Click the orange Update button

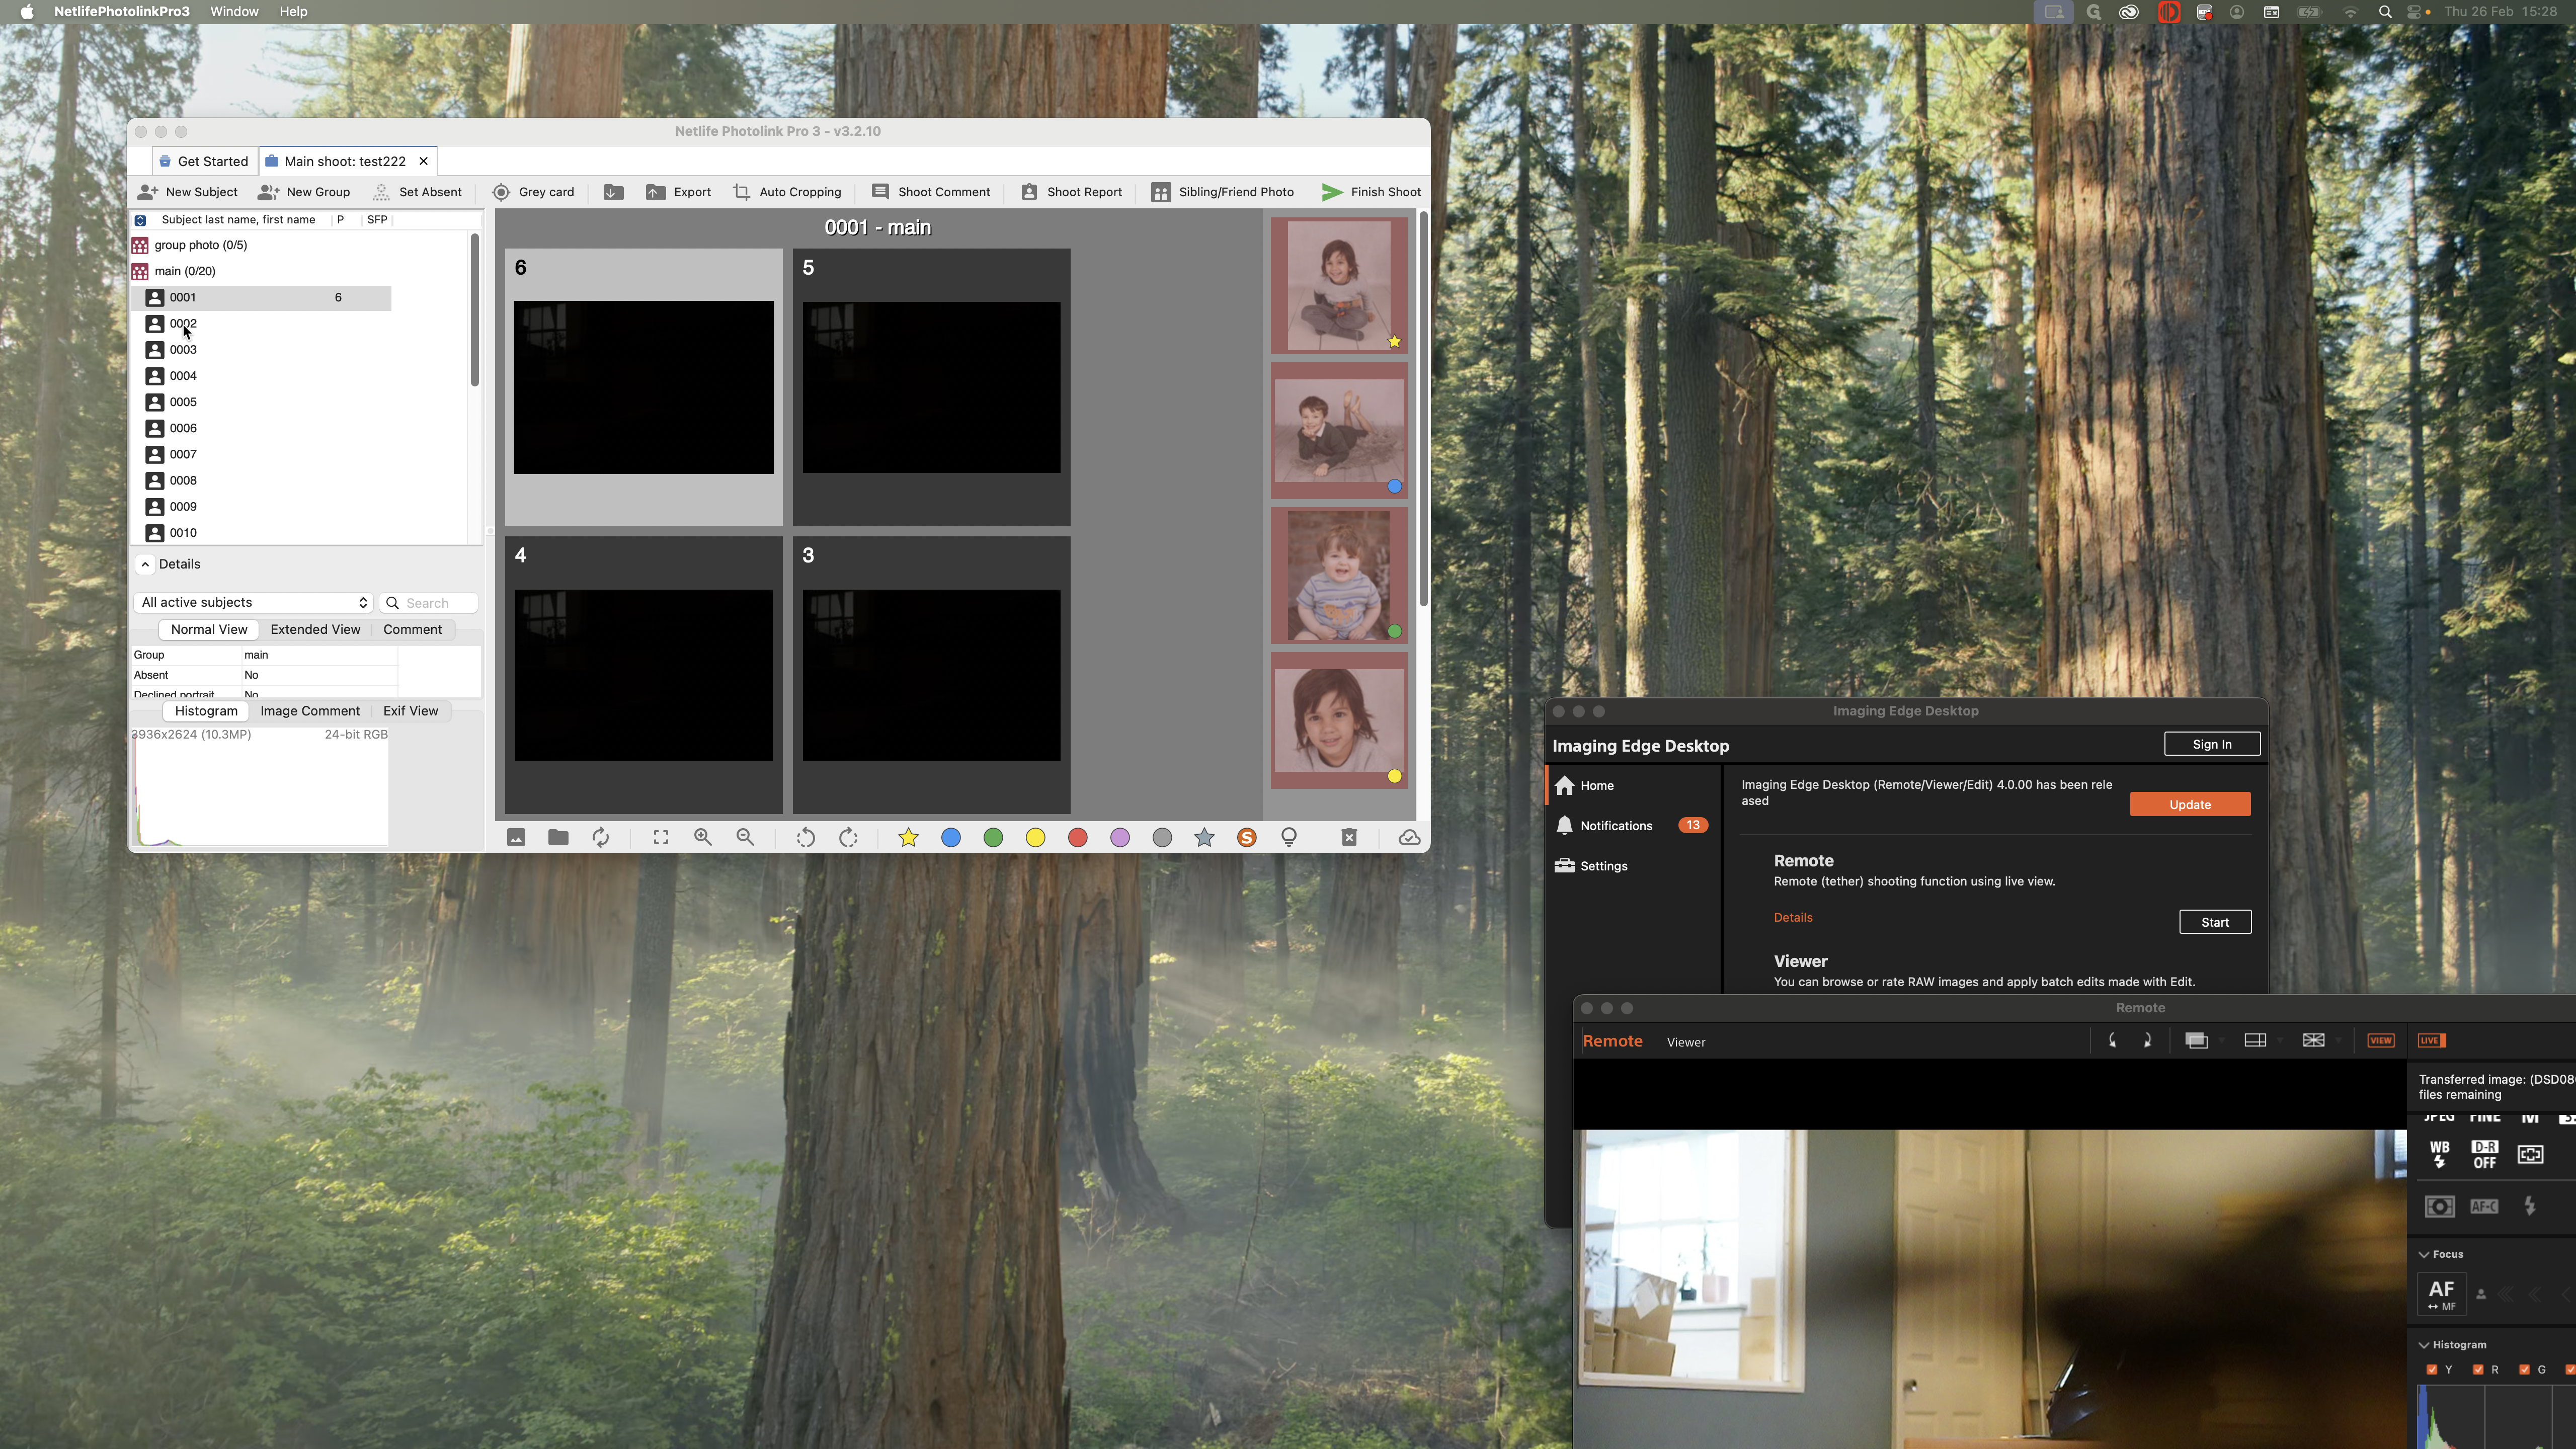[2189, 805]
